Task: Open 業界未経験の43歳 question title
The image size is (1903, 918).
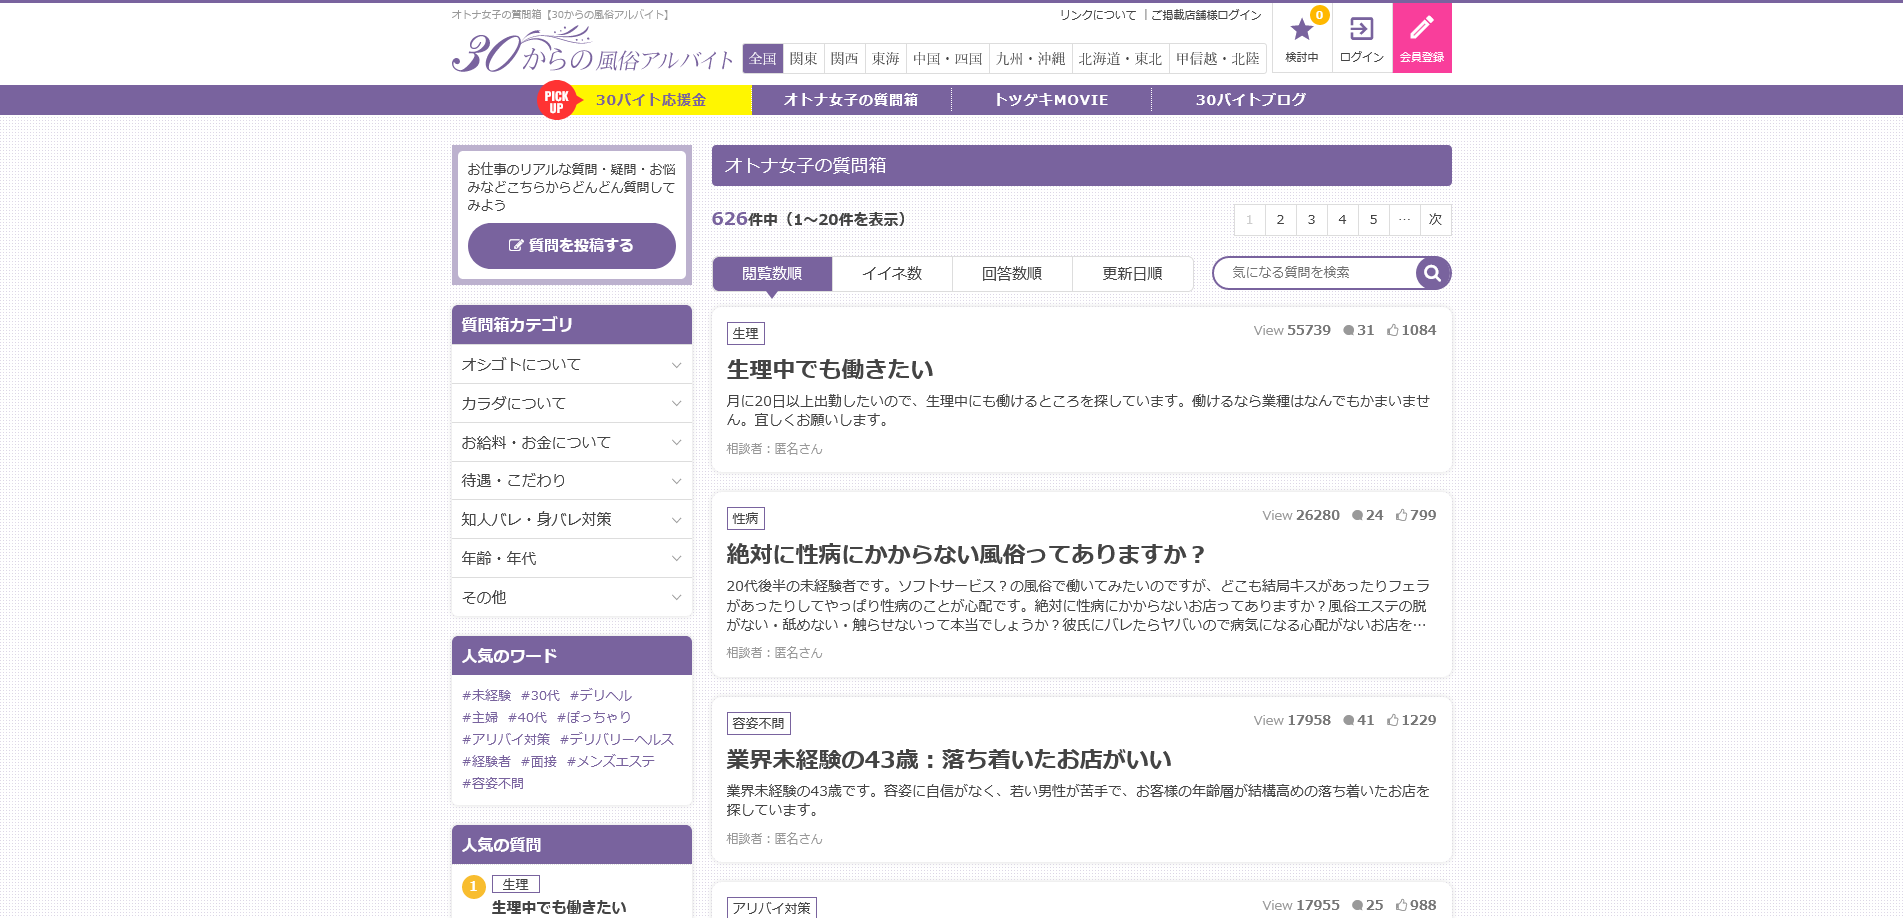Action: 949,760
